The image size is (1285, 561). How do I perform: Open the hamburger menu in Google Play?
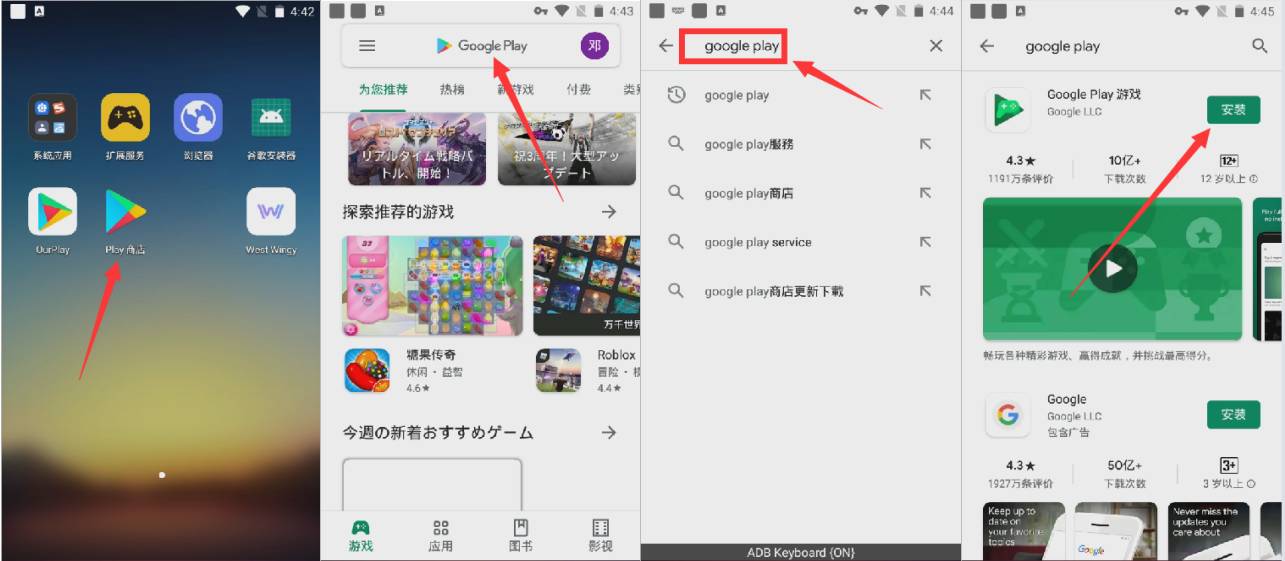point(367,46)
